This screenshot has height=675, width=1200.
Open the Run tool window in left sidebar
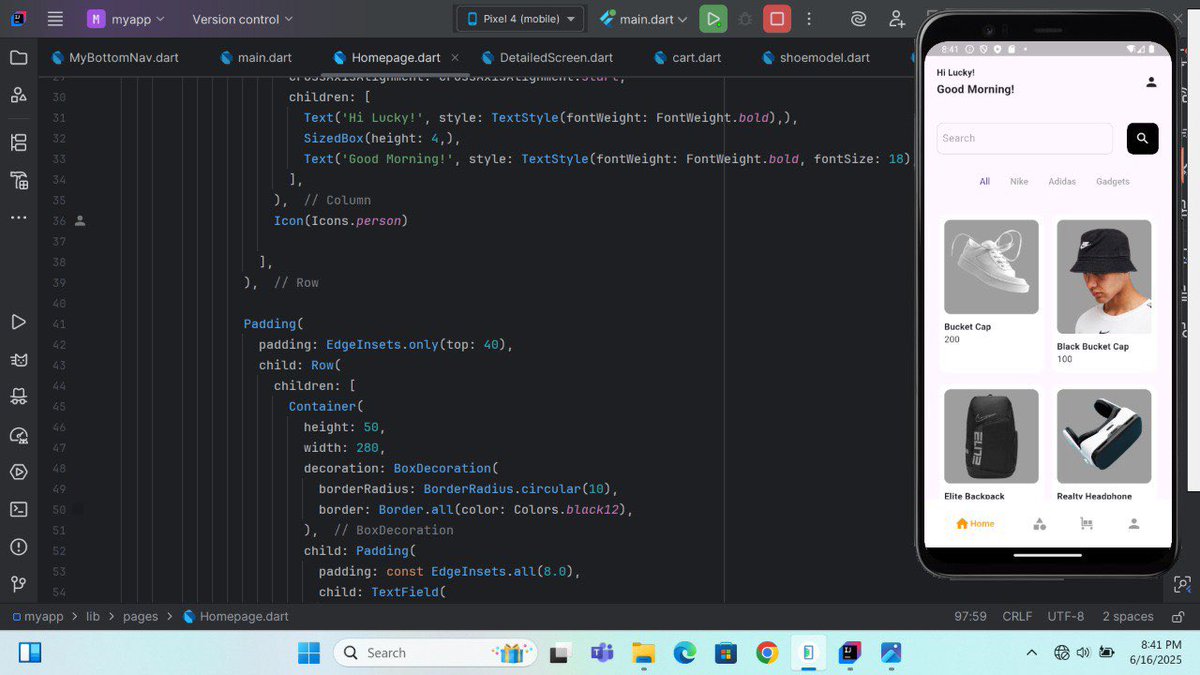coord(18,322)
